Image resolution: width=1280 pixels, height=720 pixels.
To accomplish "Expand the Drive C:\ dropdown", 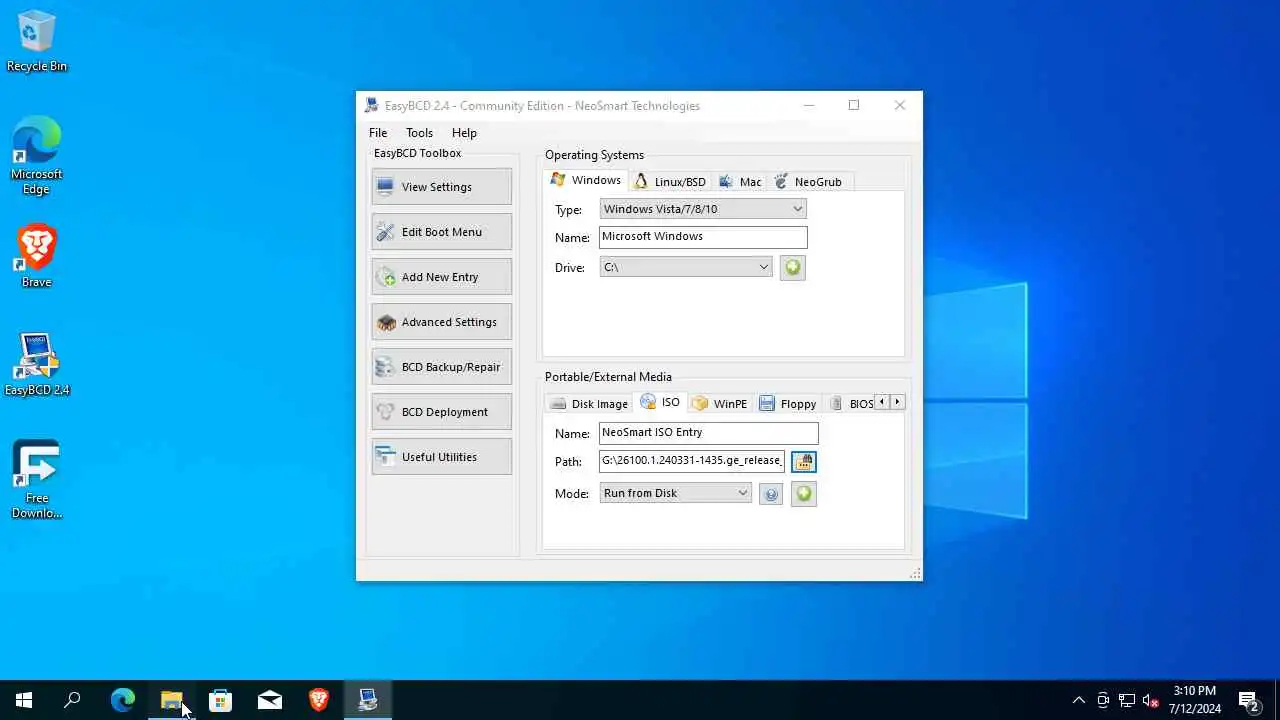I will coord(686,267).
